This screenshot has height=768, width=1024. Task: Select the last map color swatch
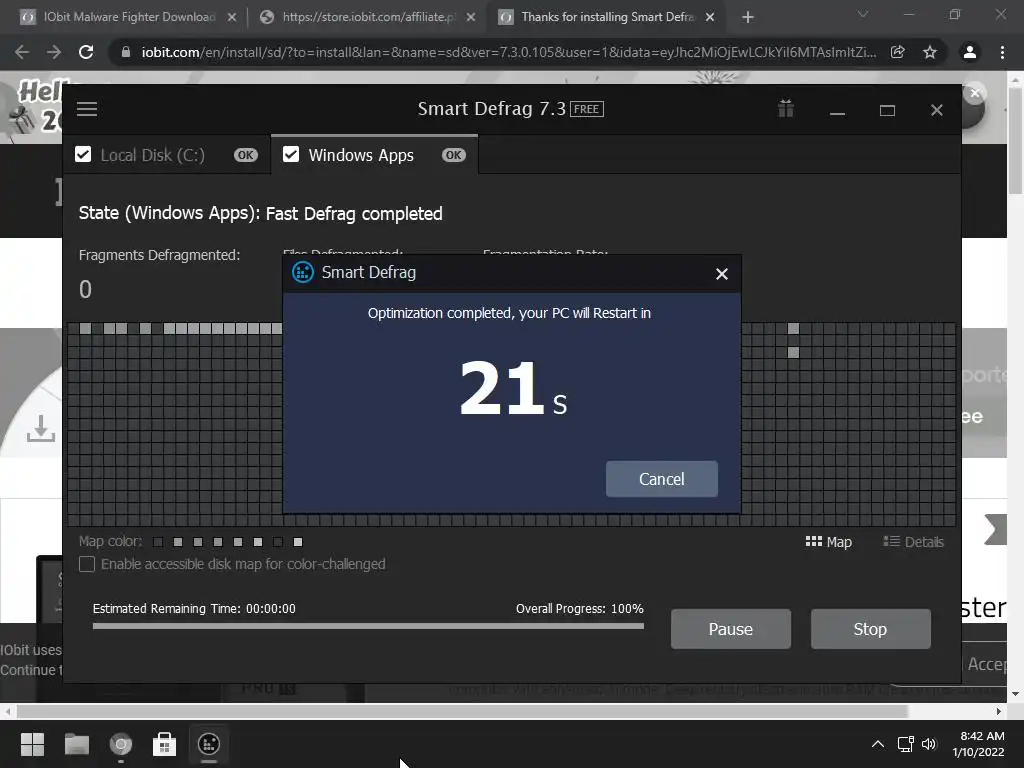[x=298, y=542]
